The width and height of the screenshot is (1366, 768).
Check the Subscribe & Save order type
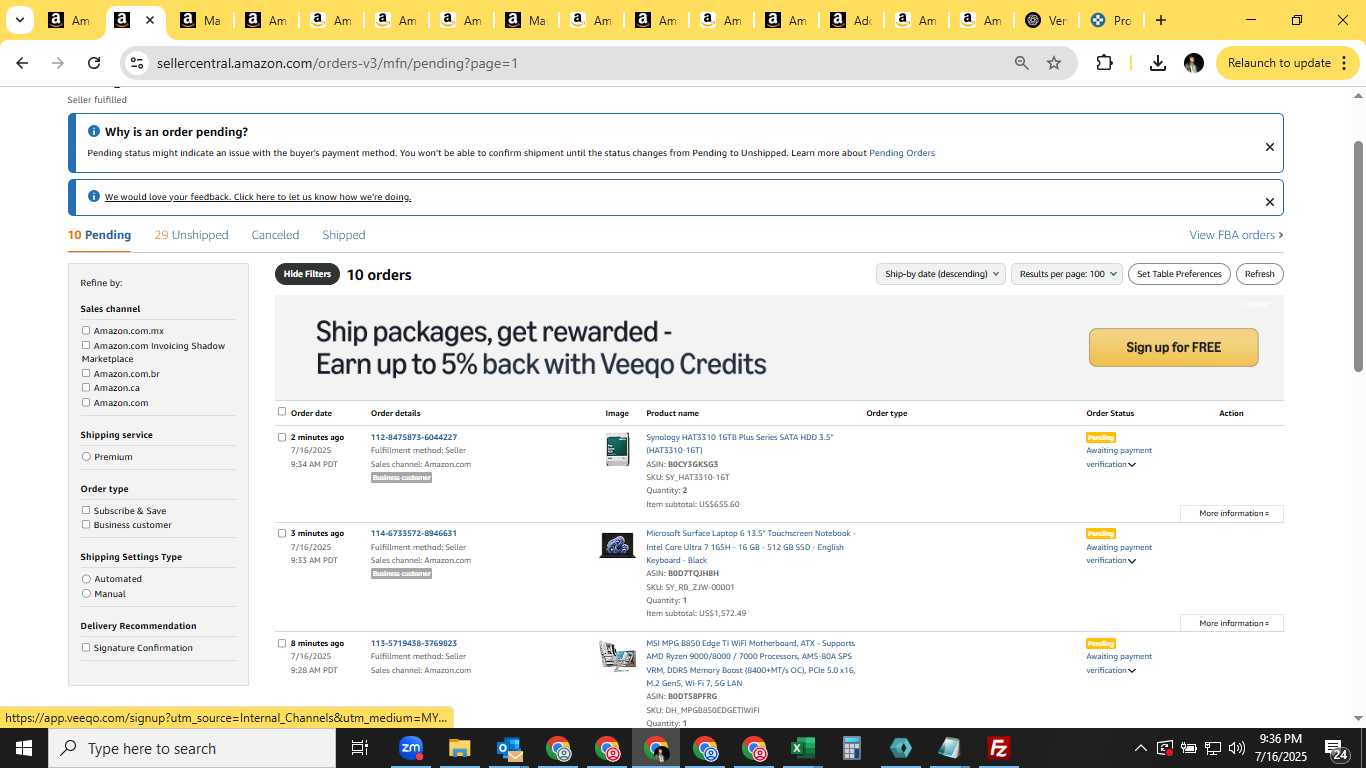point(86,510)
